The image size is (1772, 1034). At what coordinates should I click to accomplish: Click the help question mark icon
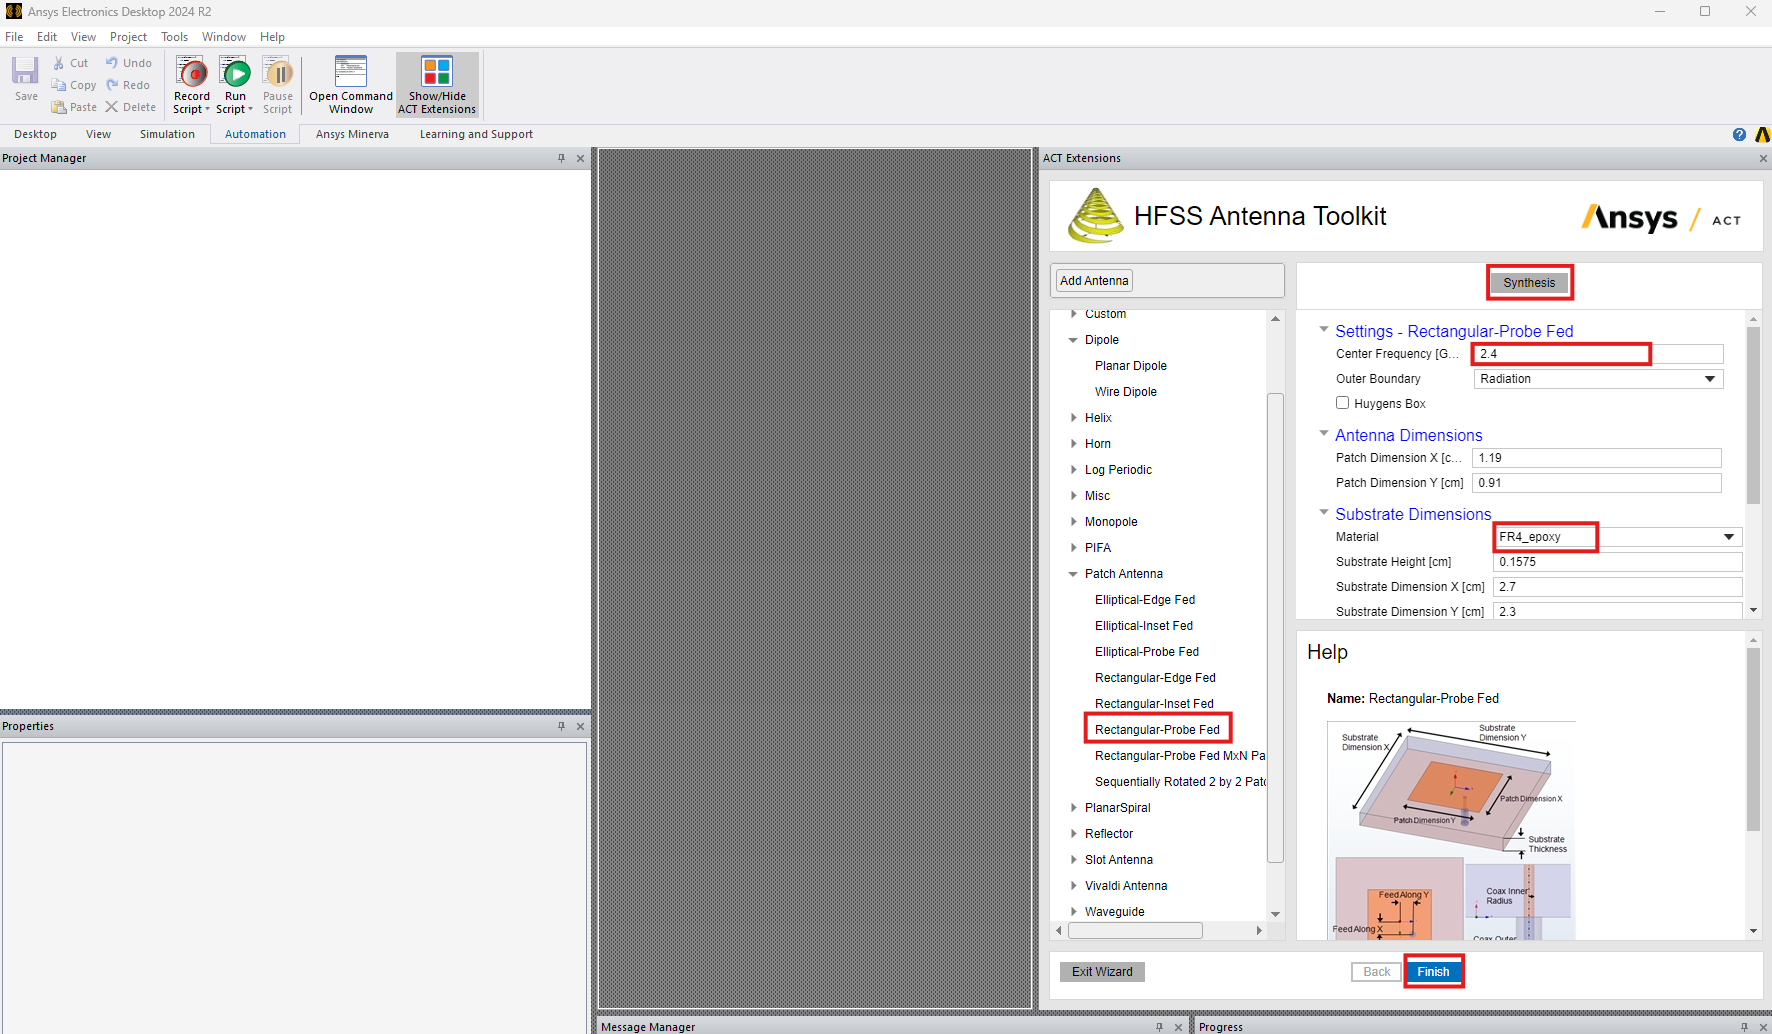pyautogui.click(x=1737, y=134)
